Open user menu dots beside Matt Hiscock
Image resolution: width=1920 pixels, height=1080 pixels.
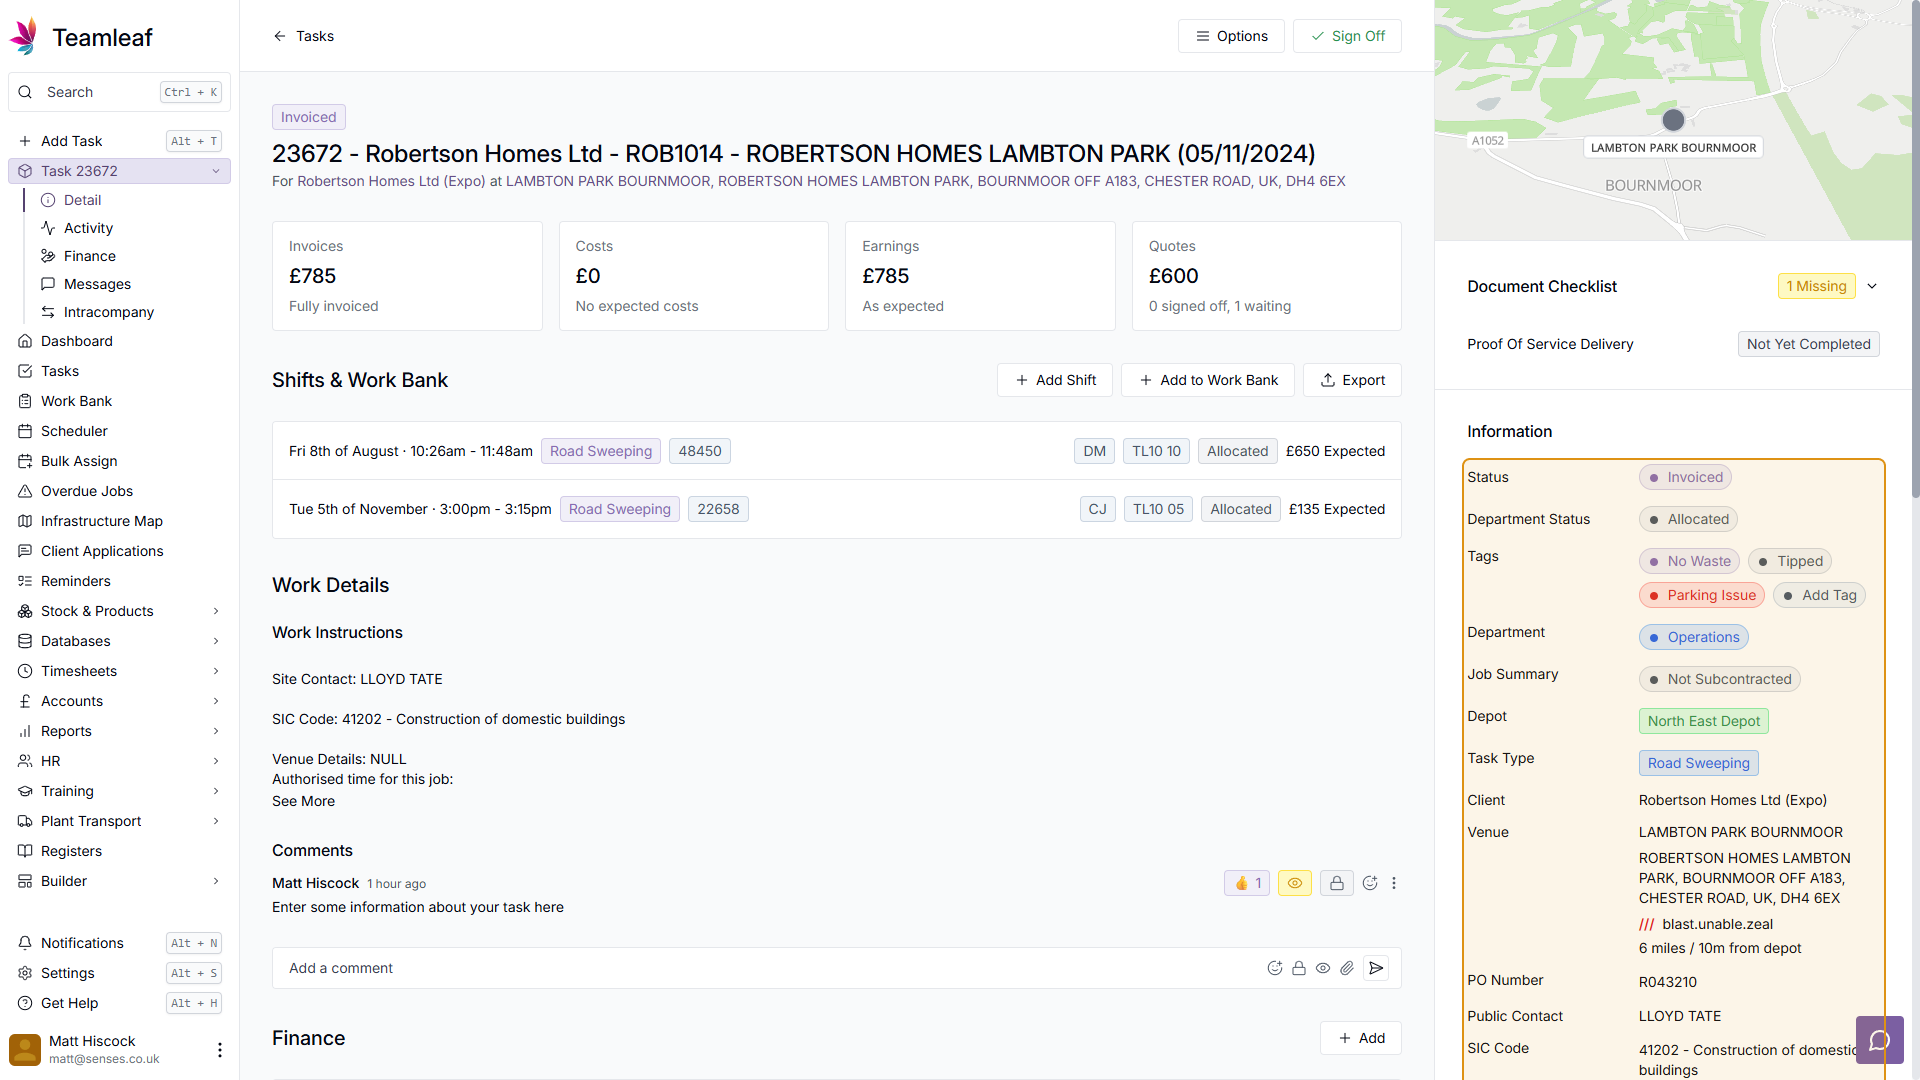[220, 1050]
